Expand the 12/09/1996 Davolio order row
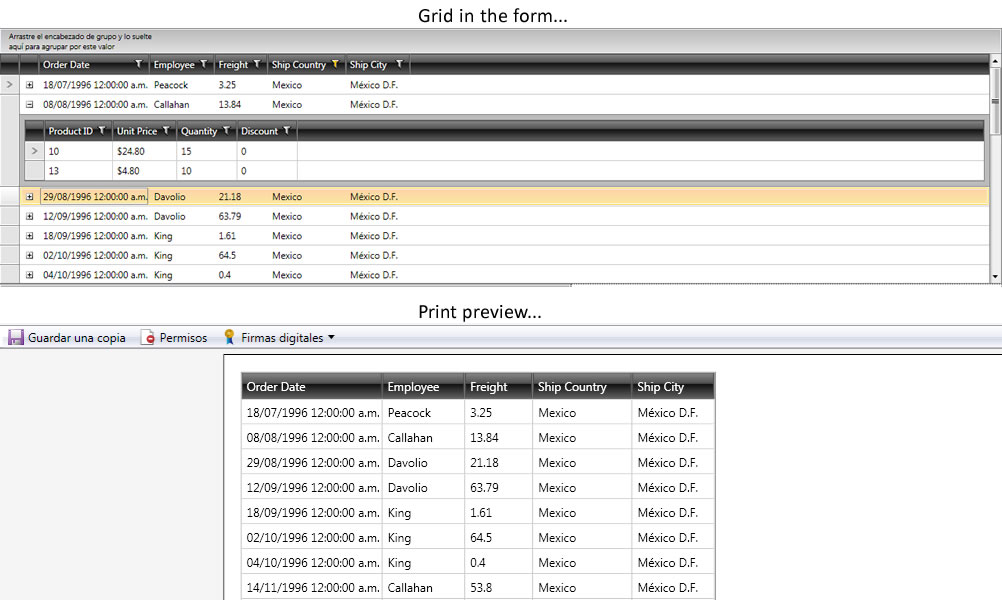 (x=29, y=217)
